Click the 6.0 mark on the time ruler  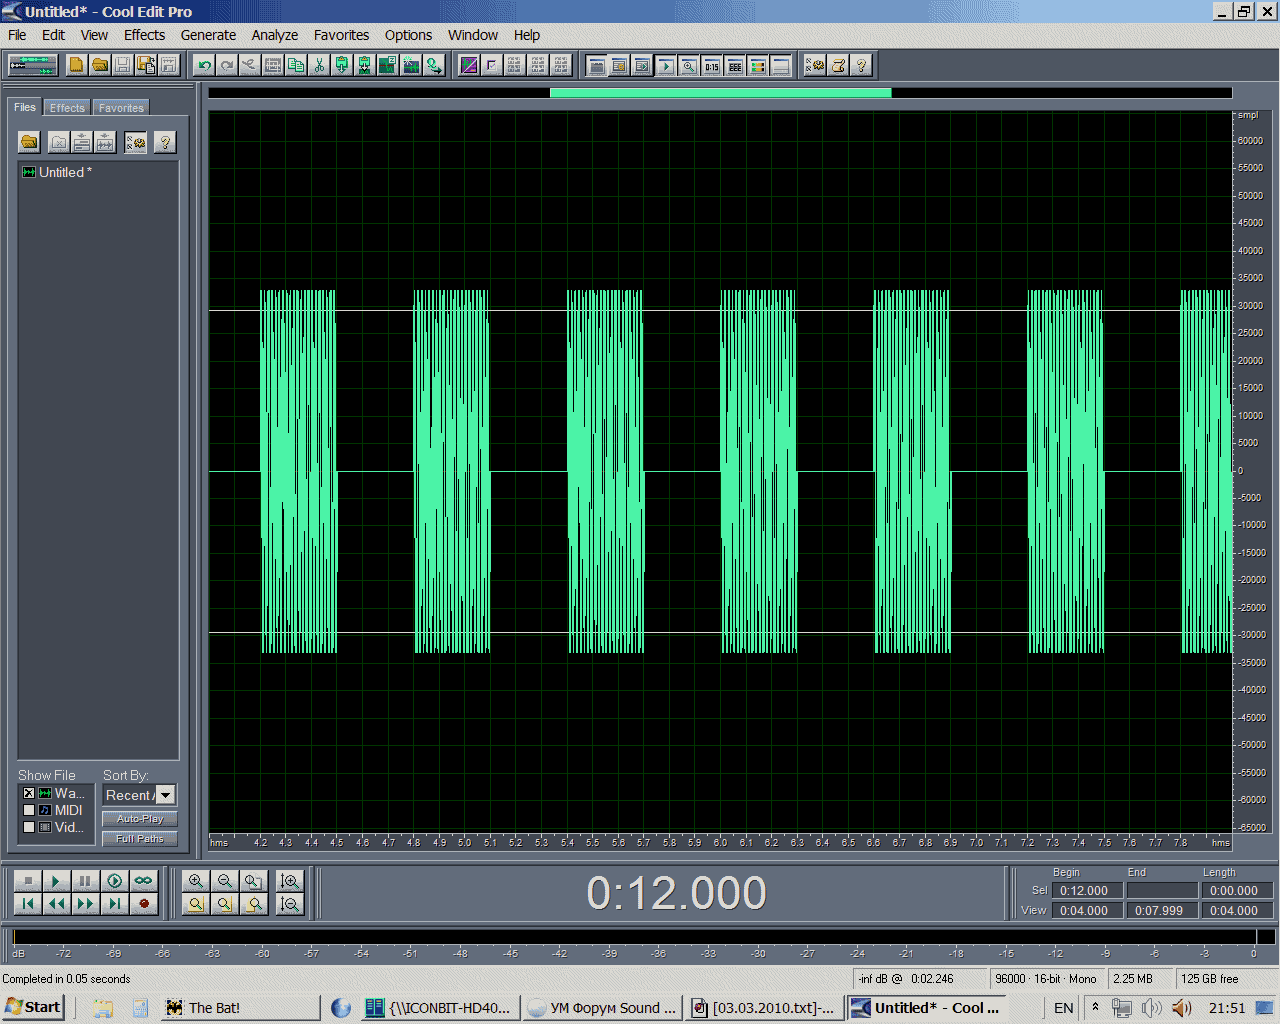[x=720, y=842]
